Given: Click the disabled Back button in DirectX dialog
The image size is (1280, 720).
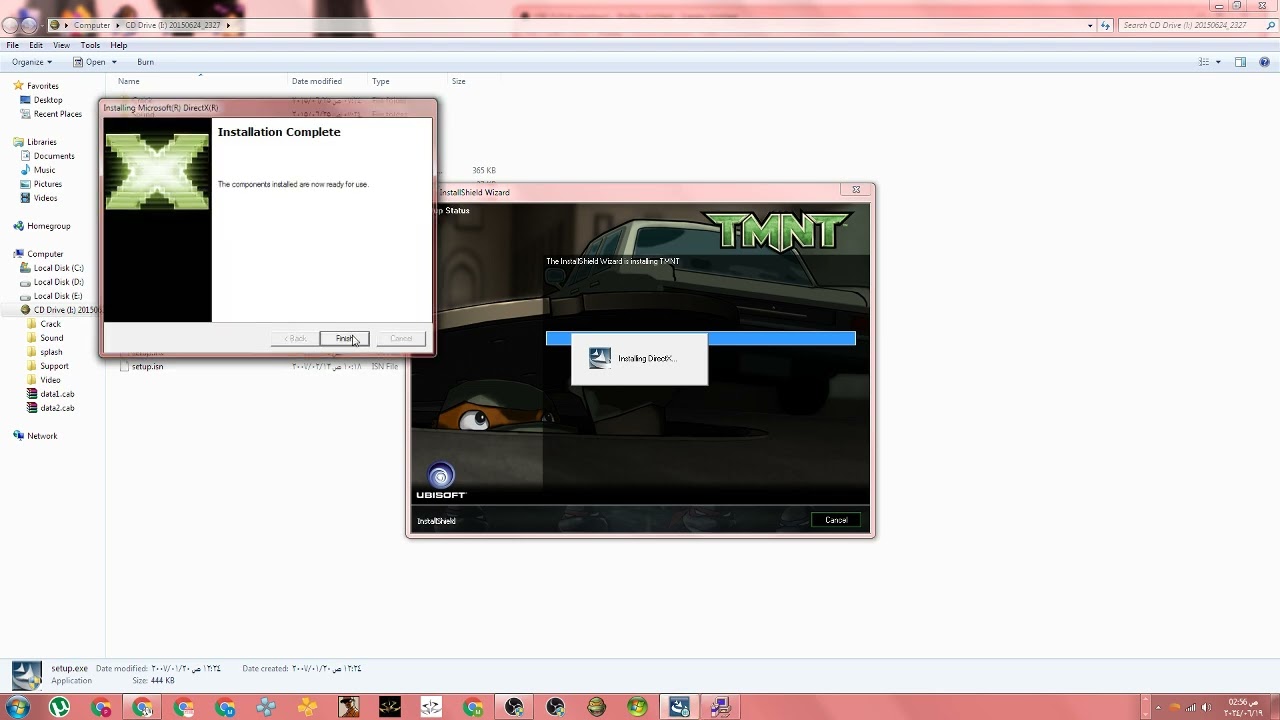Looking at the screenshot, I should pyautogui.click(x=295, y=338).
